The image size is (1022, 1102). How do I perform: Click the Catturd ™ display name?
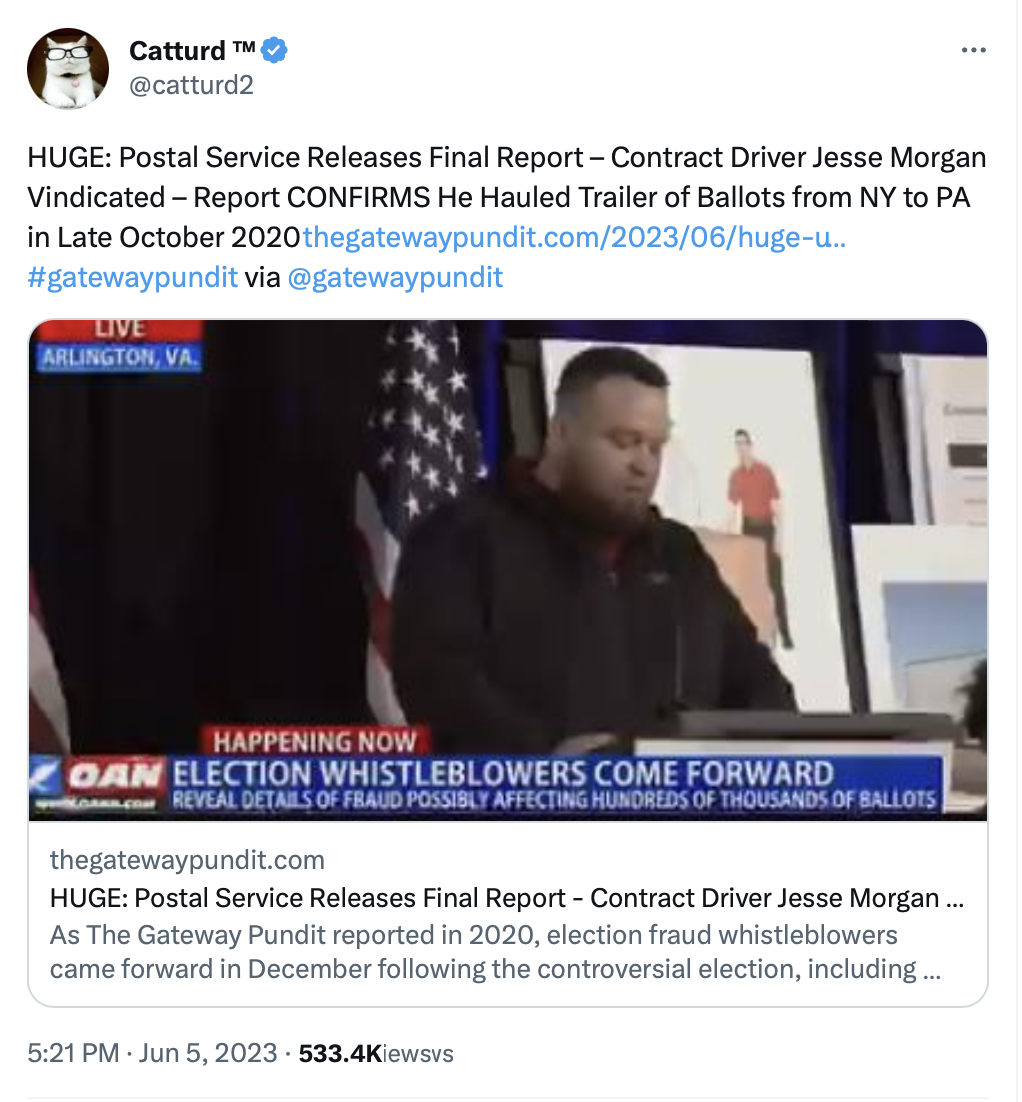pyautogui.click(x=192, y=51)
